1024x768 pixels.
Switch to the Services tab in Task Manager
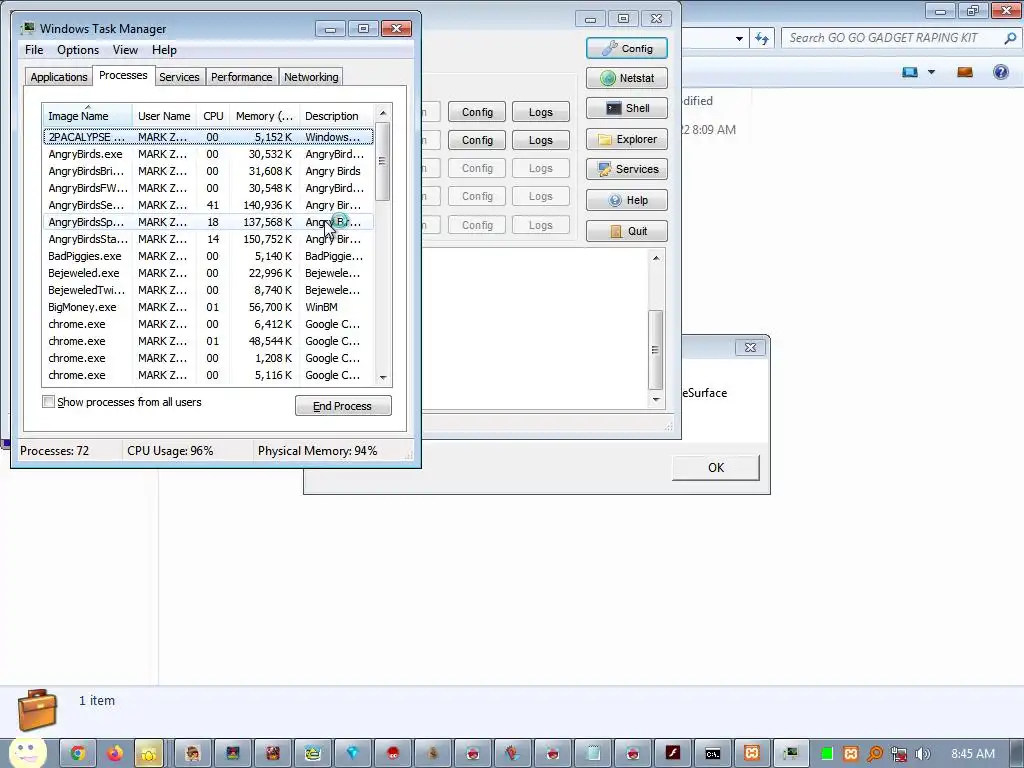[179, 77]
